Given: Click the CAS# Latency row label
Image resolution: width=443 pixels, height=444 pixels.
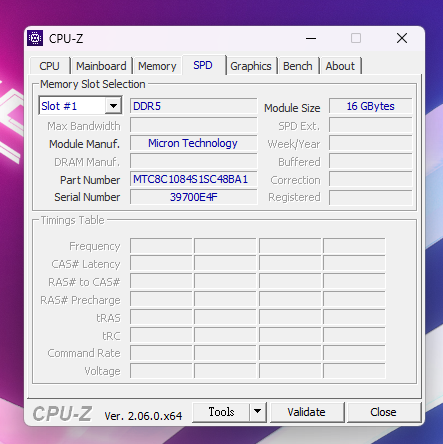Looking at the screenshot, I should click(86, 264).
